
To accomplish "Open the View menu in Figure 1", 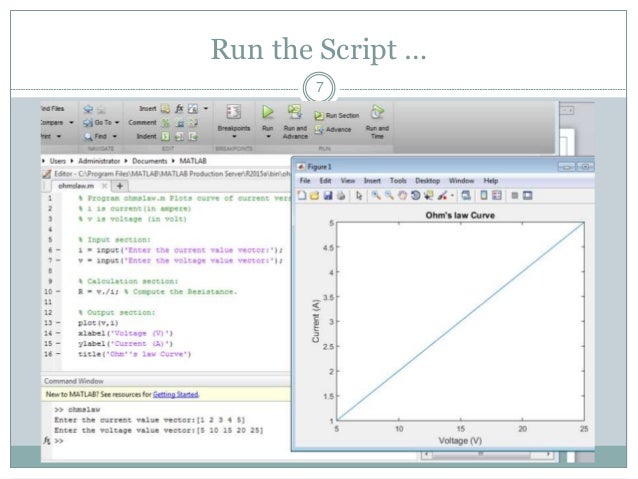I will 347,181.
